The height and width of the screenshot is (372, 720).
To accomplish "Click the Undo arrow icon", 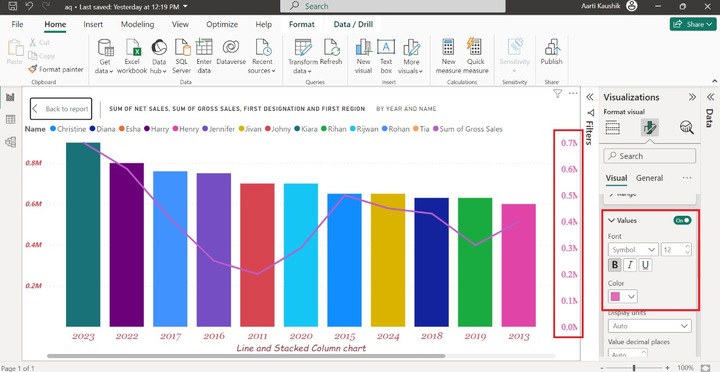I will [29, 6].
